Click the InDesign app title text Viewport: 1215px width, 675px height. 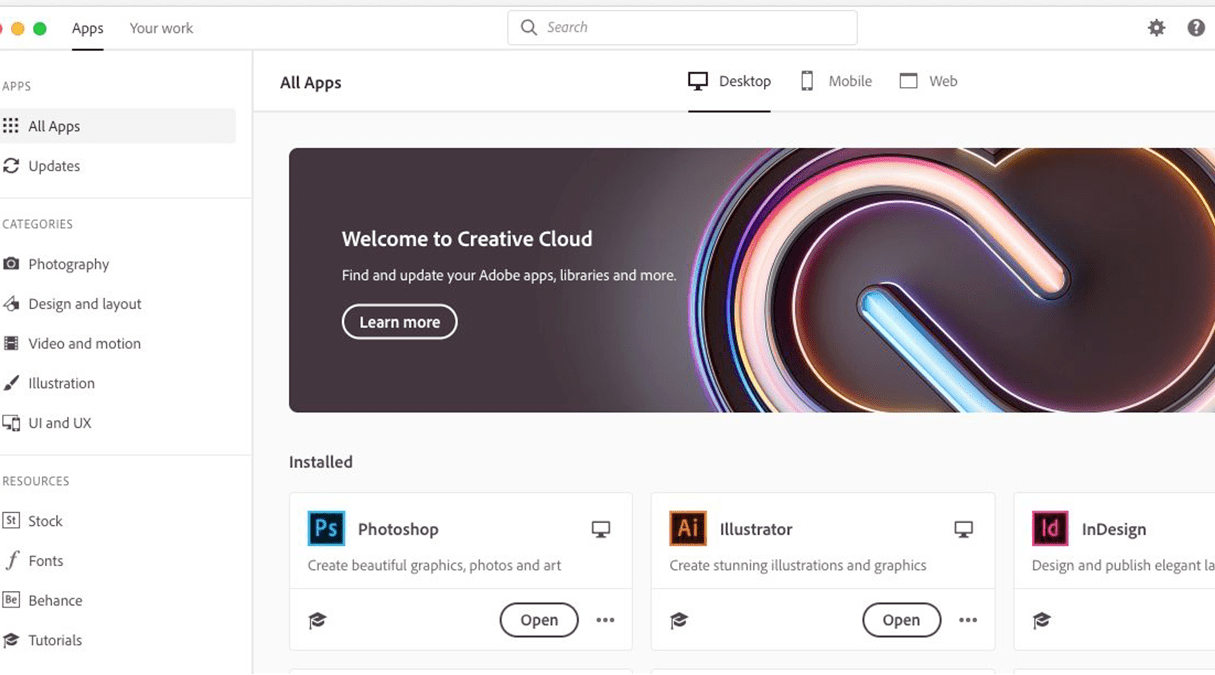coord(1114,529)
